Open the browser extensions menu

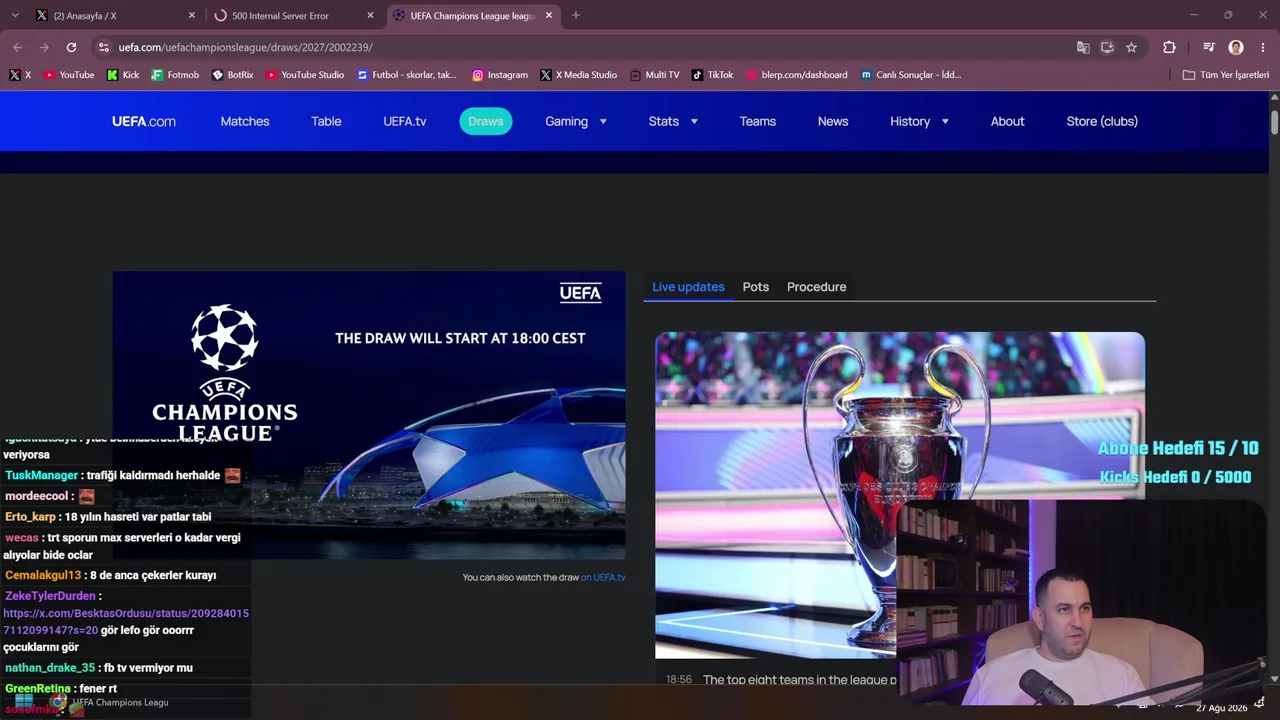(x=1169, y=47)
